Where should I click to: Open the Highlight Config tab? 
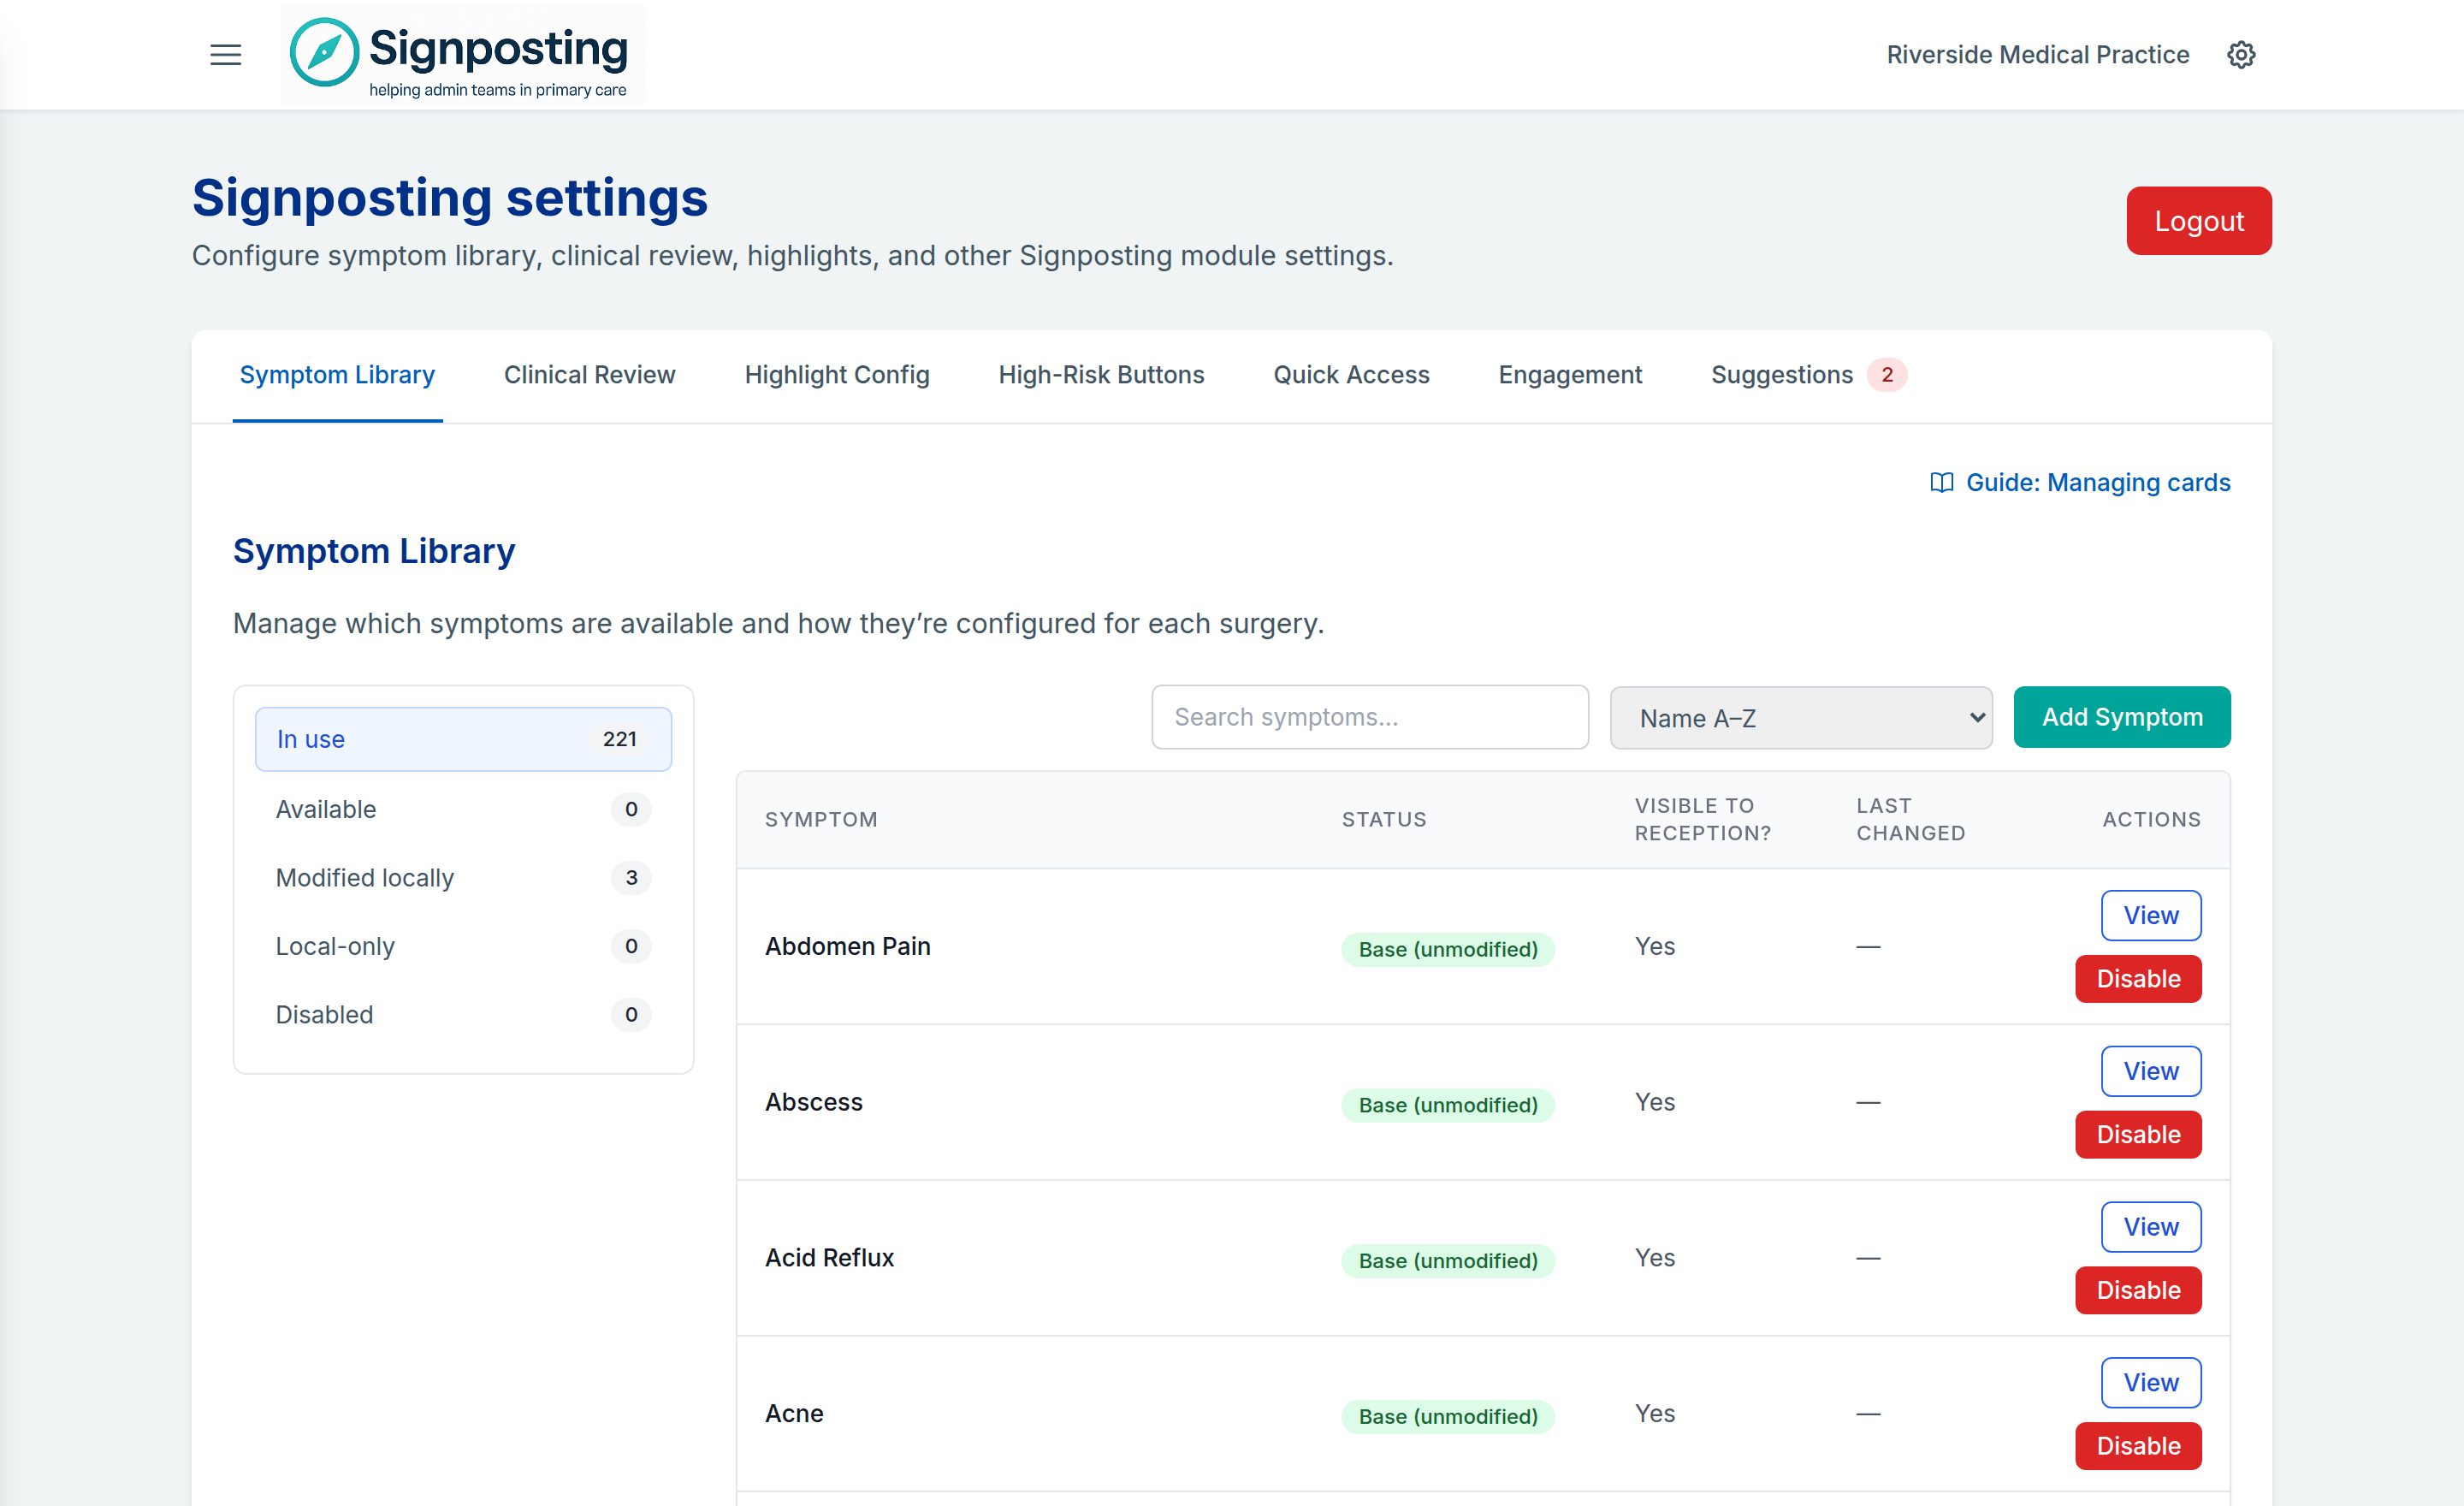pos(837,375)
